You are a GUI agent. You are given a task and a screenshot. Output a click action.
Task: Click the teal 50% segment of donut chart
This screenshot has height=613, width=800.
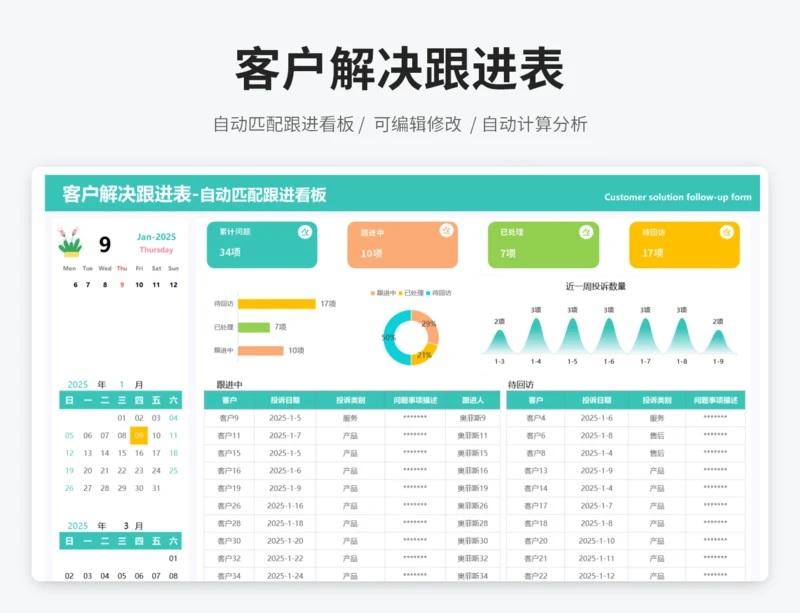pos(392,338)
